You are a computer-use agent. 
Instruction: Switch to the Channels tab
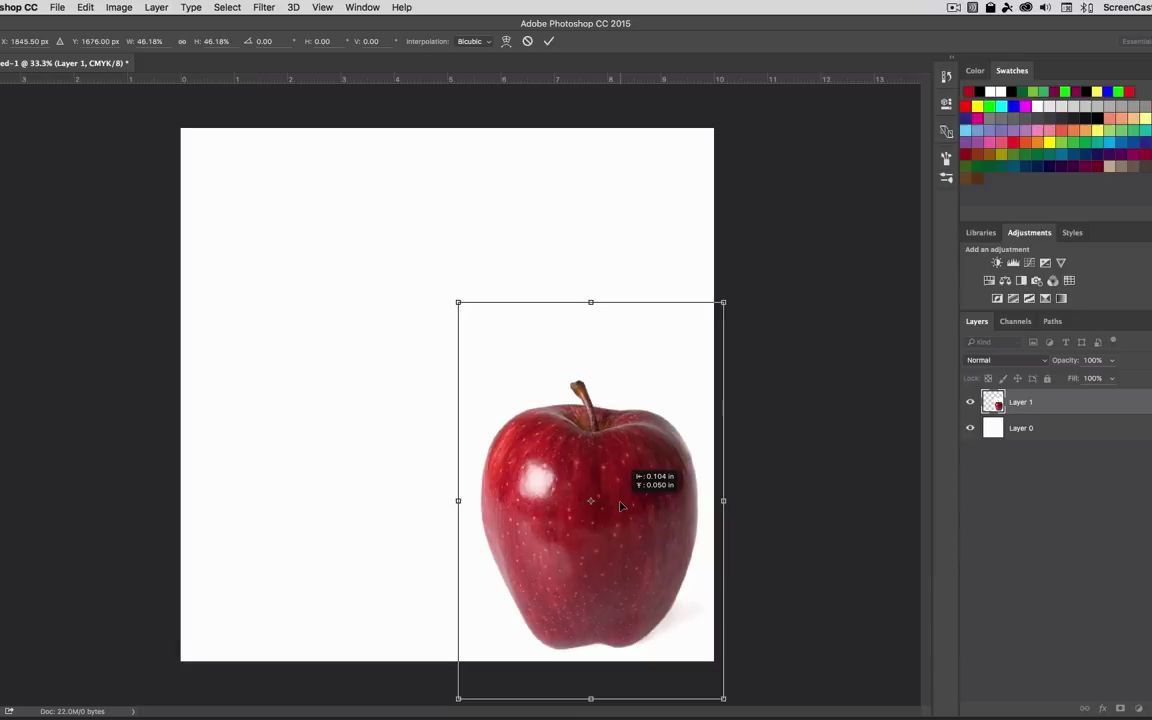[1015, 321]
